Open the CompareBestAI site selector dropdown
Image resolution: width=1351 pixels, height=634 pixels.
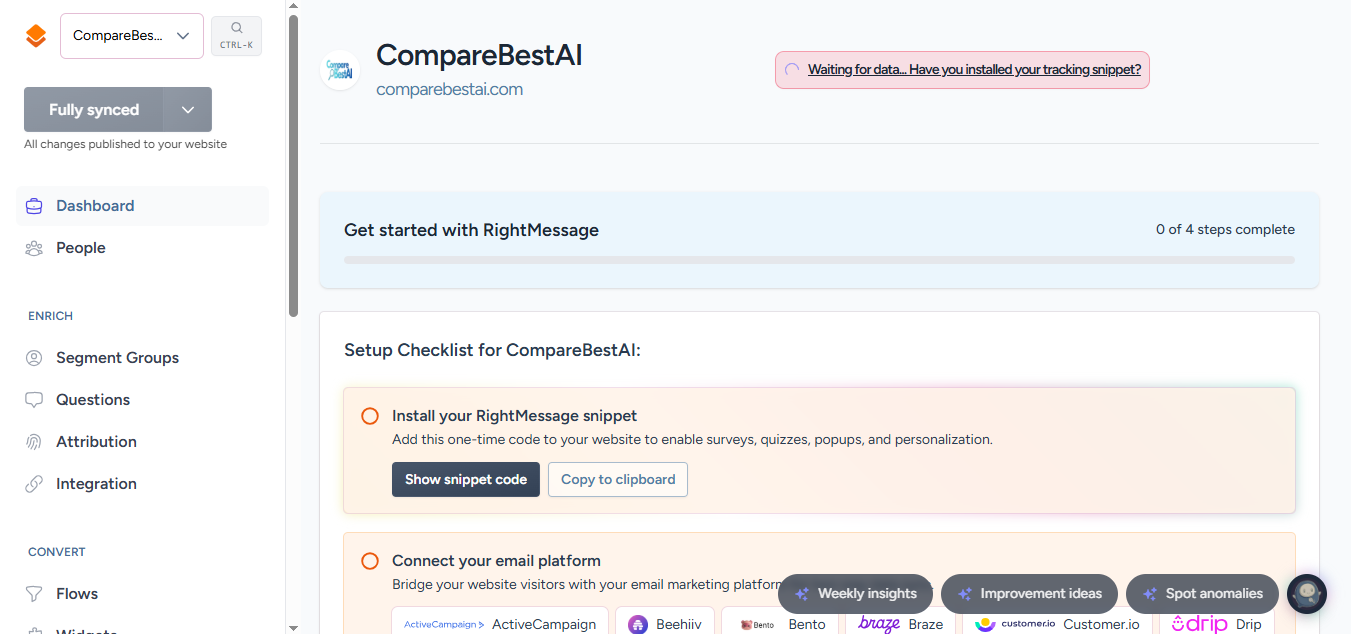click(x=132, y=36)
